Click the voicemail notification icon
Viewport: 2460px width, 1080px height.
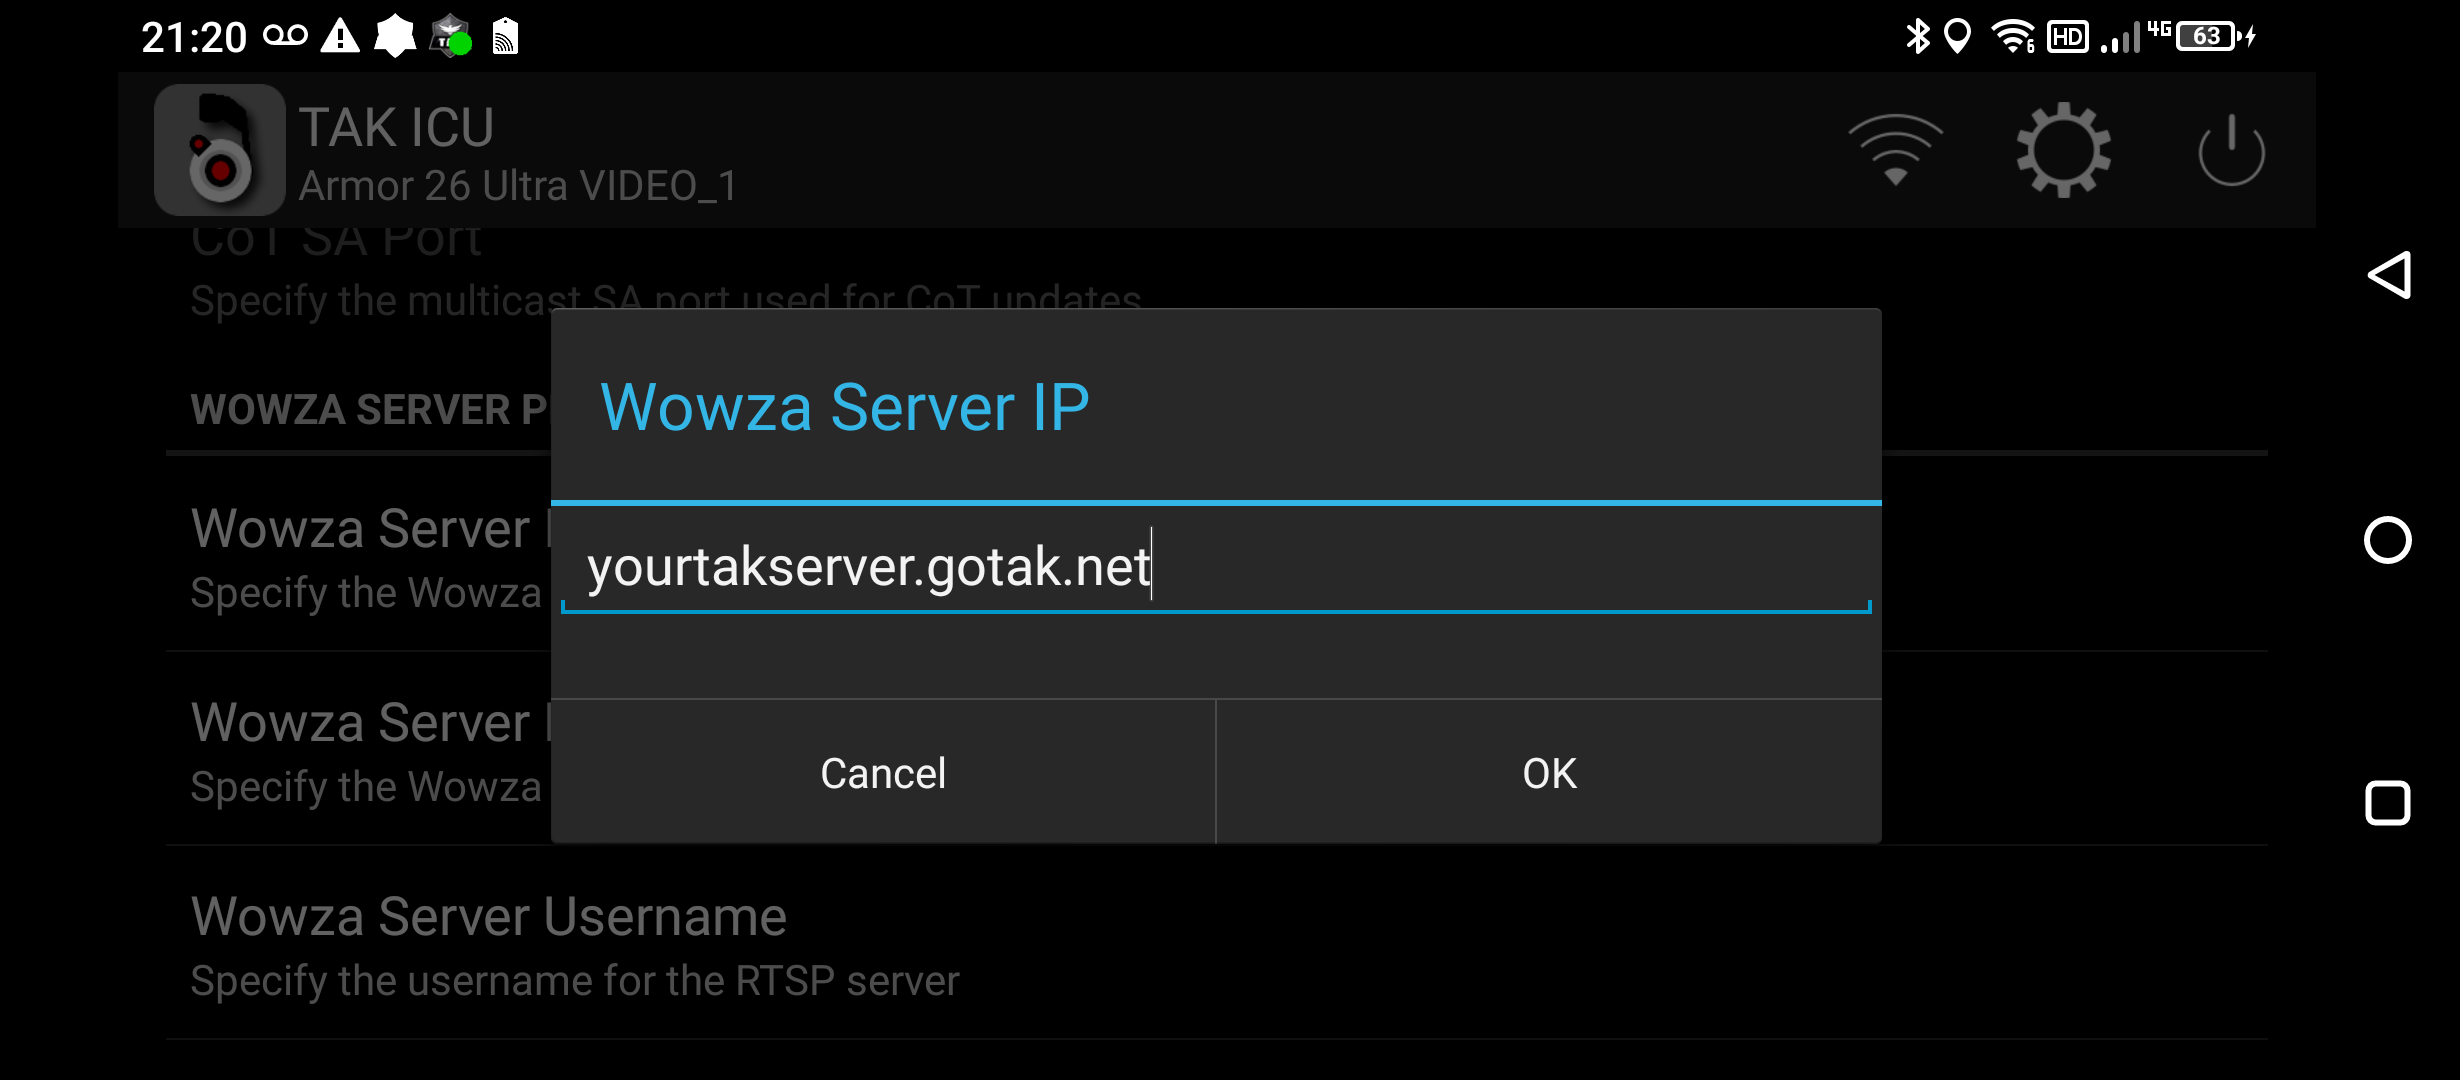pyautogui.click(x=285, y=37)
